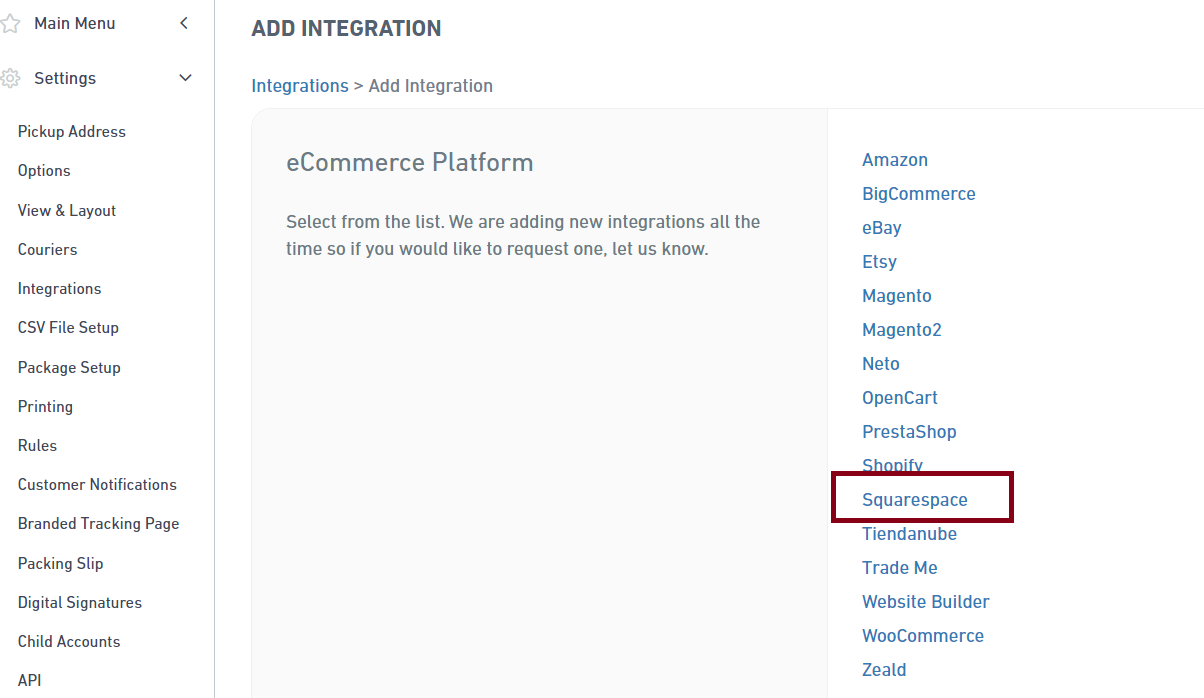Screen dimensions: 1204x698
Task: Click the Main Menu star icon
Action: click(x=9, y=24)
